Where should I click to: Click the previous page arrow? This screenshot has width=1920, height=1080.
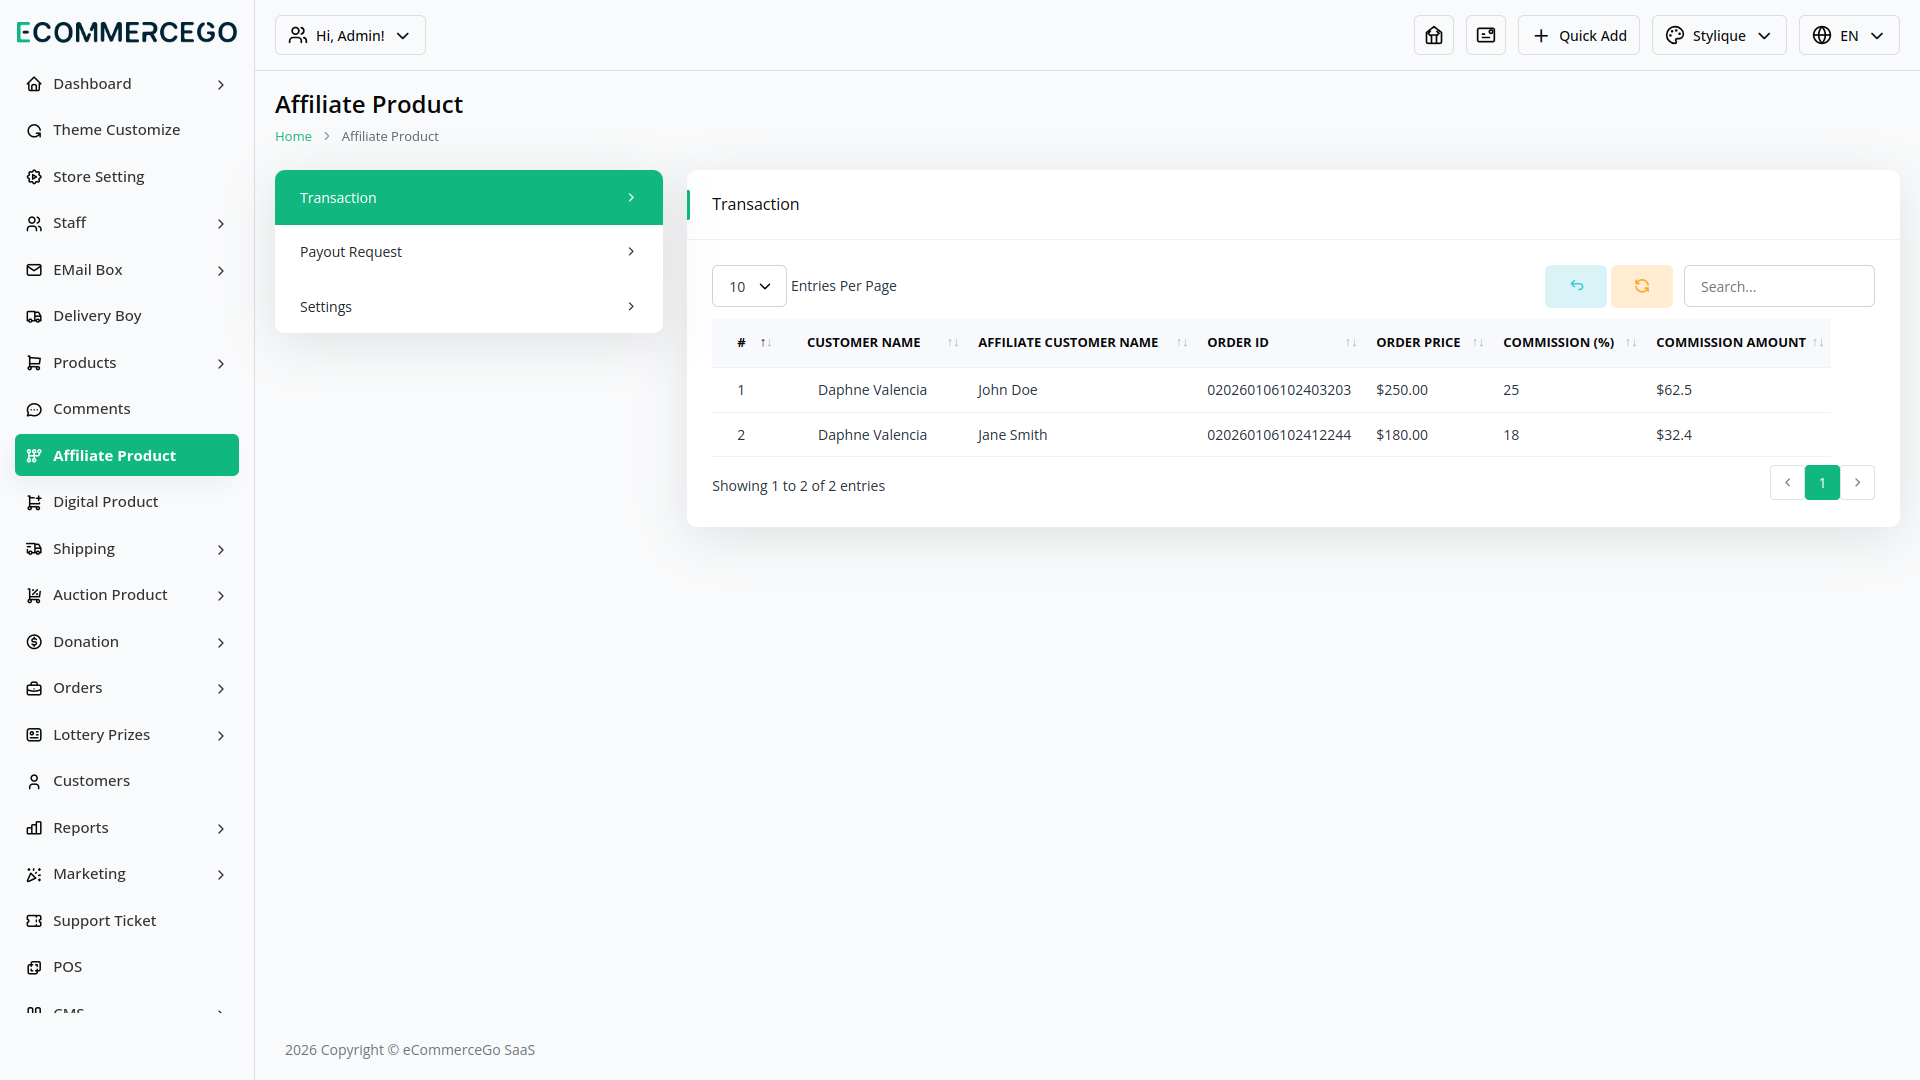coord(1787,482)
